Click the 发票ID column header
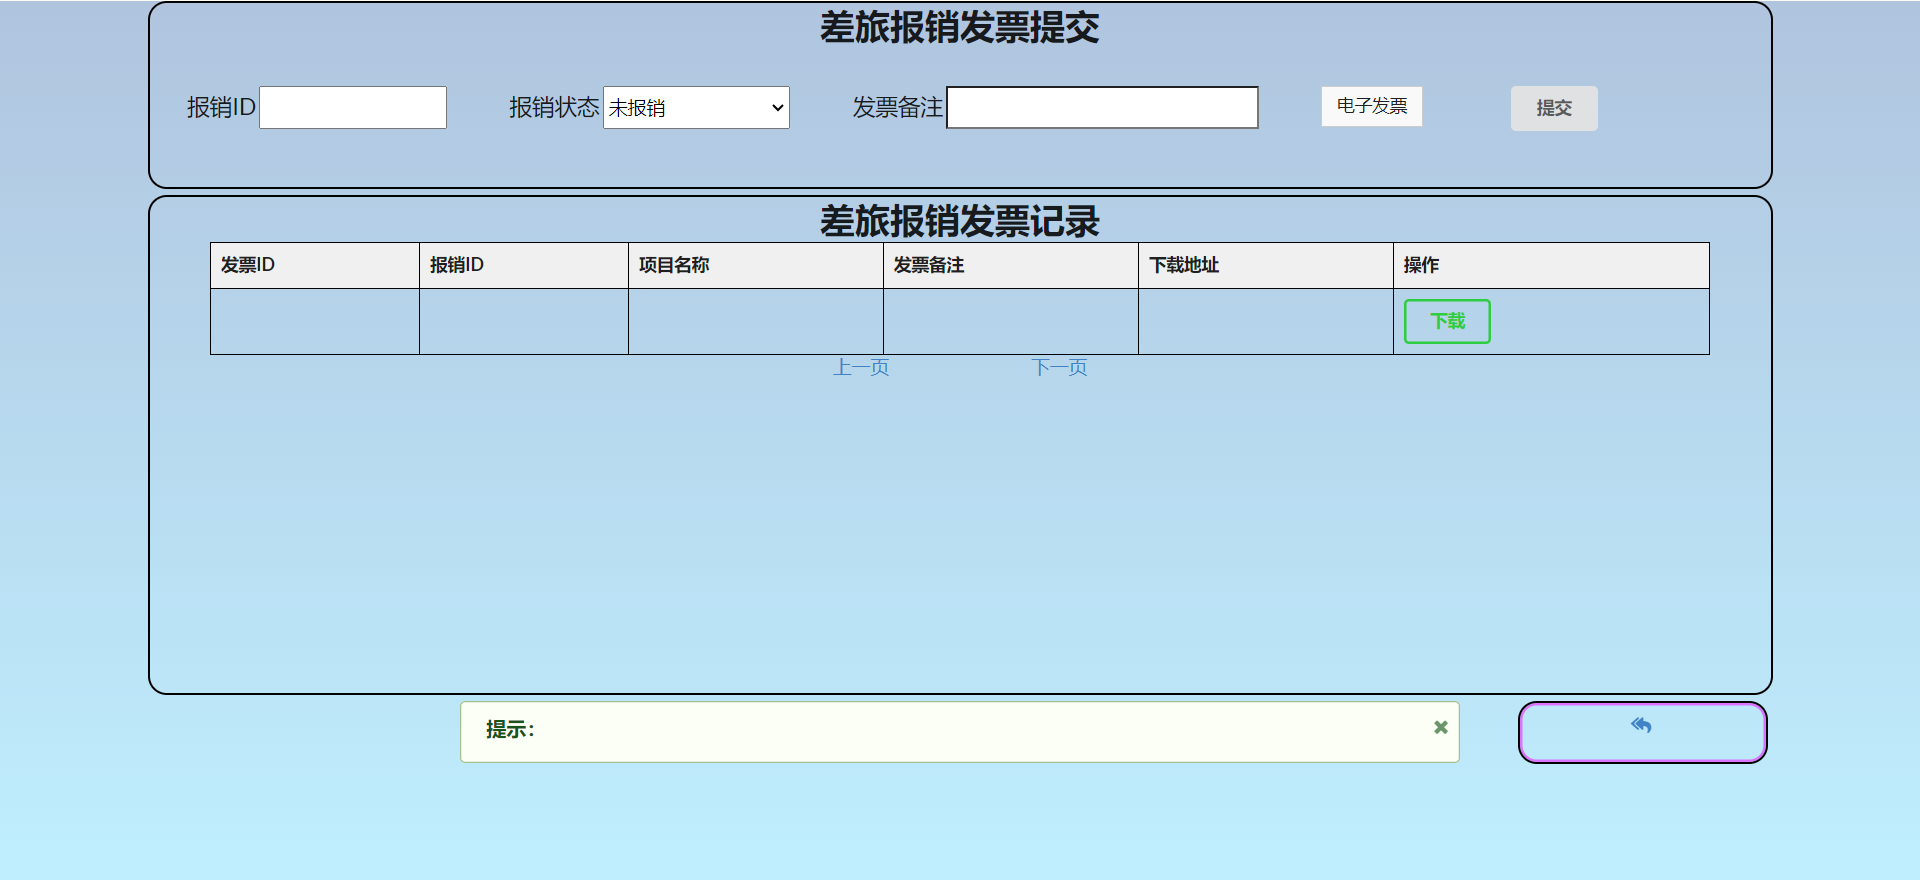 pos(315,265)
